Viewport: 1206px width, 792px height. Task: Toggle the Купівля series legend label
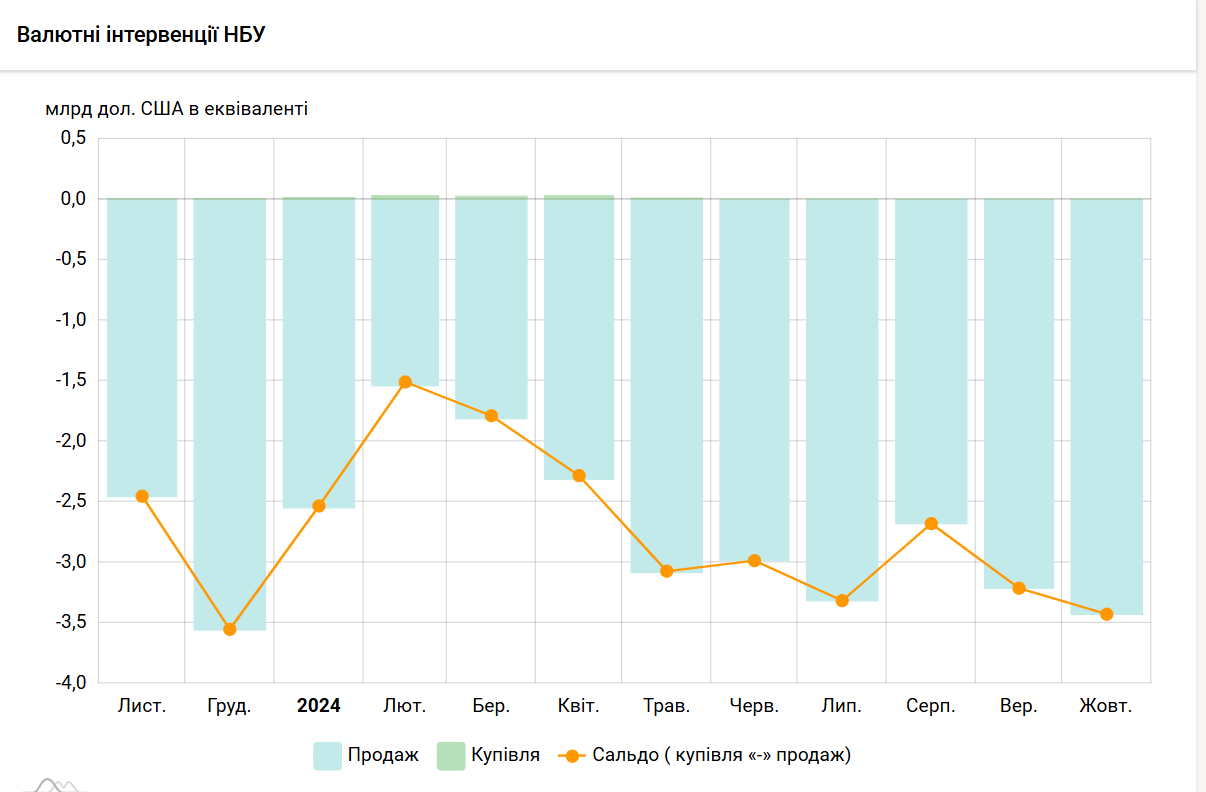[x=505, y=756]
